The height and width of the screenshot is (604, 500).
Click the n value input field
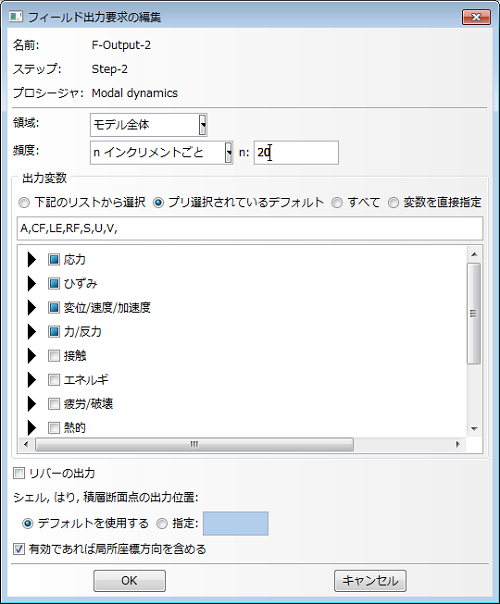click(x=296, y=153)
